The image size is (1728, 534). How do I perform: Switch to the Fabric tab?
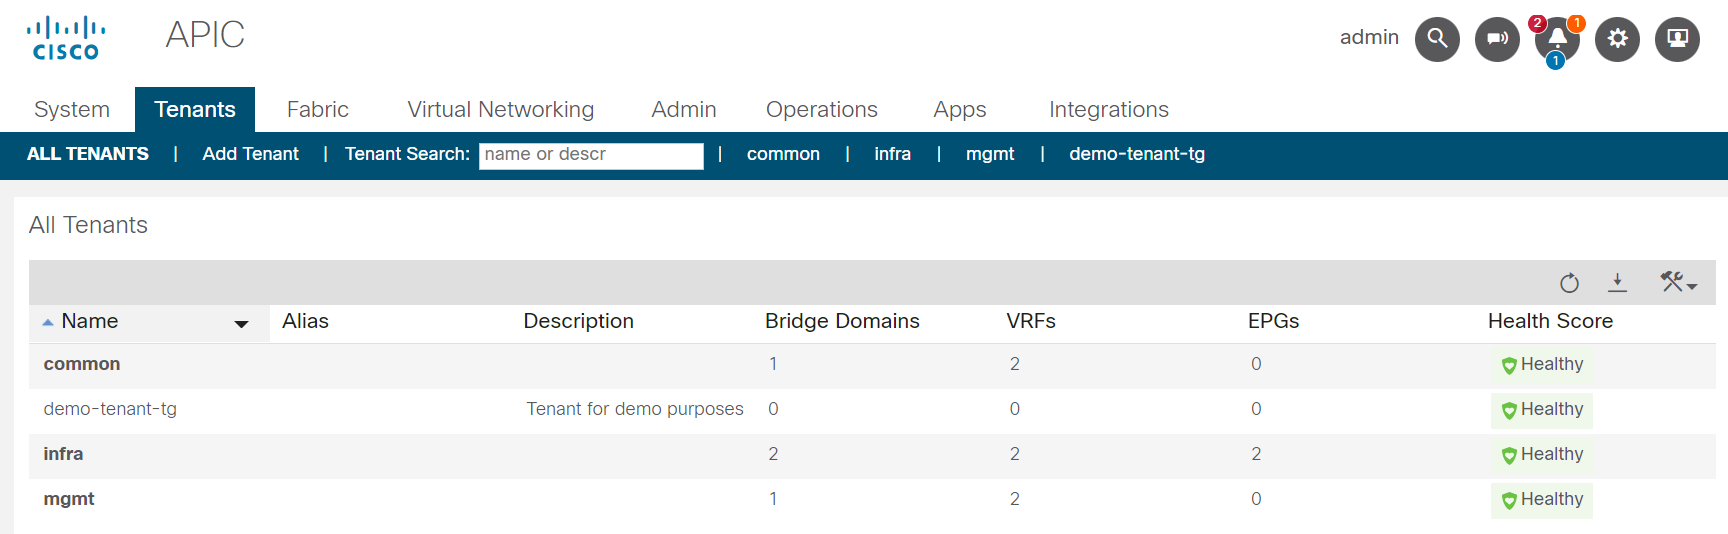tap(317, 110)
